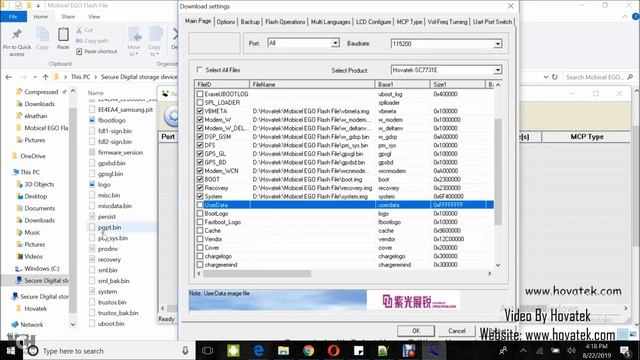This screenshot has height=360, width=640.
Task: Click Base1 column header
Action: point(402,84)
